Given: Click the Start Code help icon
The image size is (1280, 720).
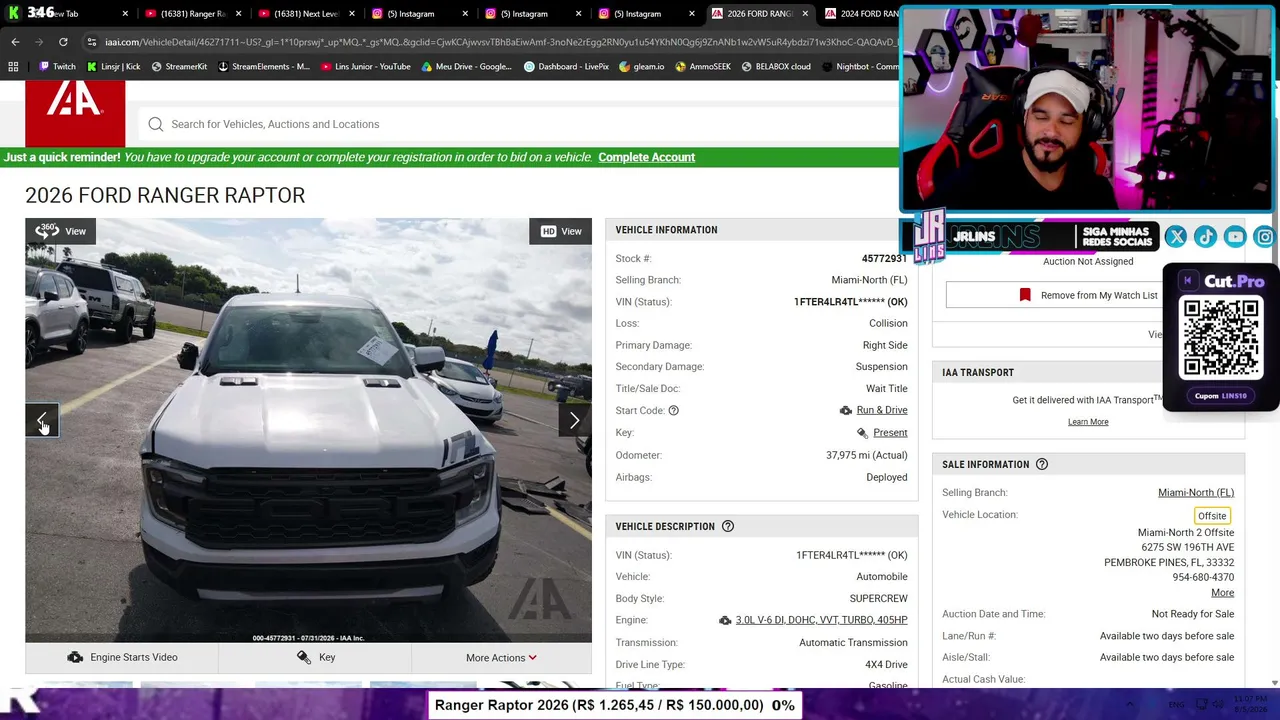Looking at the screenshot, I should point(673,410).
